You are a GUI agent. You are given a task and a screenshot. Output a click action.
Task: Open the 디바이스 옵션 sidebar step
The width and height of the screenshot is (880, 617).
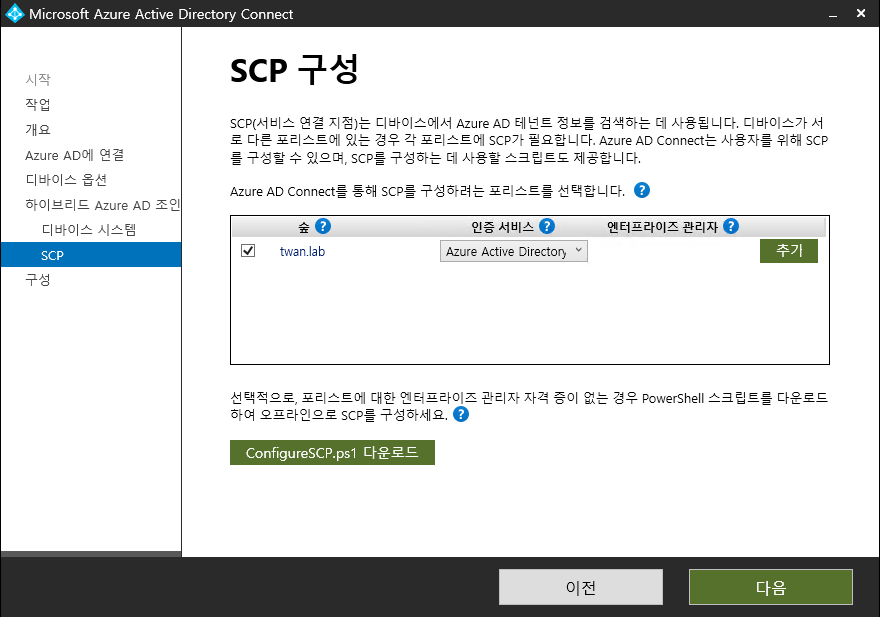pos(66,180)
